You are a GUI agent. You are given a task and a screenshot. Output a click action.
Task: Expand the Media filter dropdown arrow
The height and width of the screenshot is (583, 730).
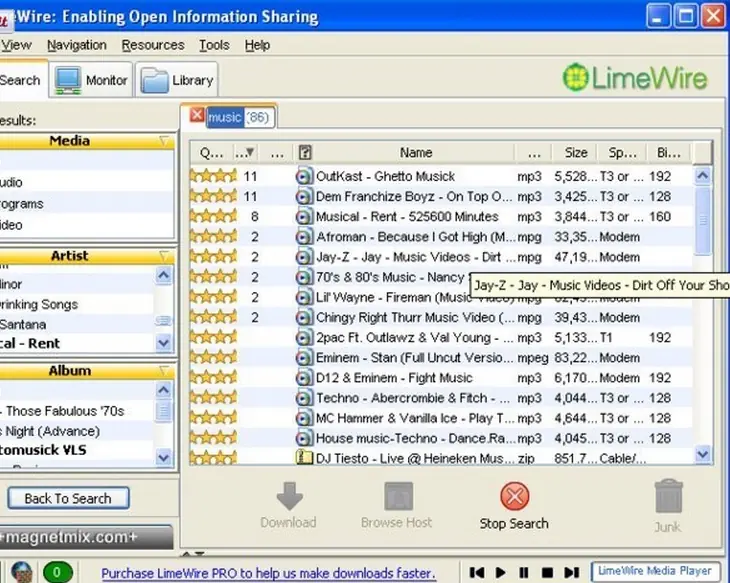[x=166, y=142]
